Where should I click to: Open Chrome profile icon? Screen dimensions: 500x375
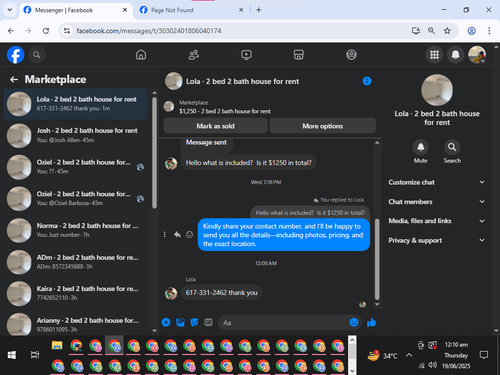(x=471, y=31)
